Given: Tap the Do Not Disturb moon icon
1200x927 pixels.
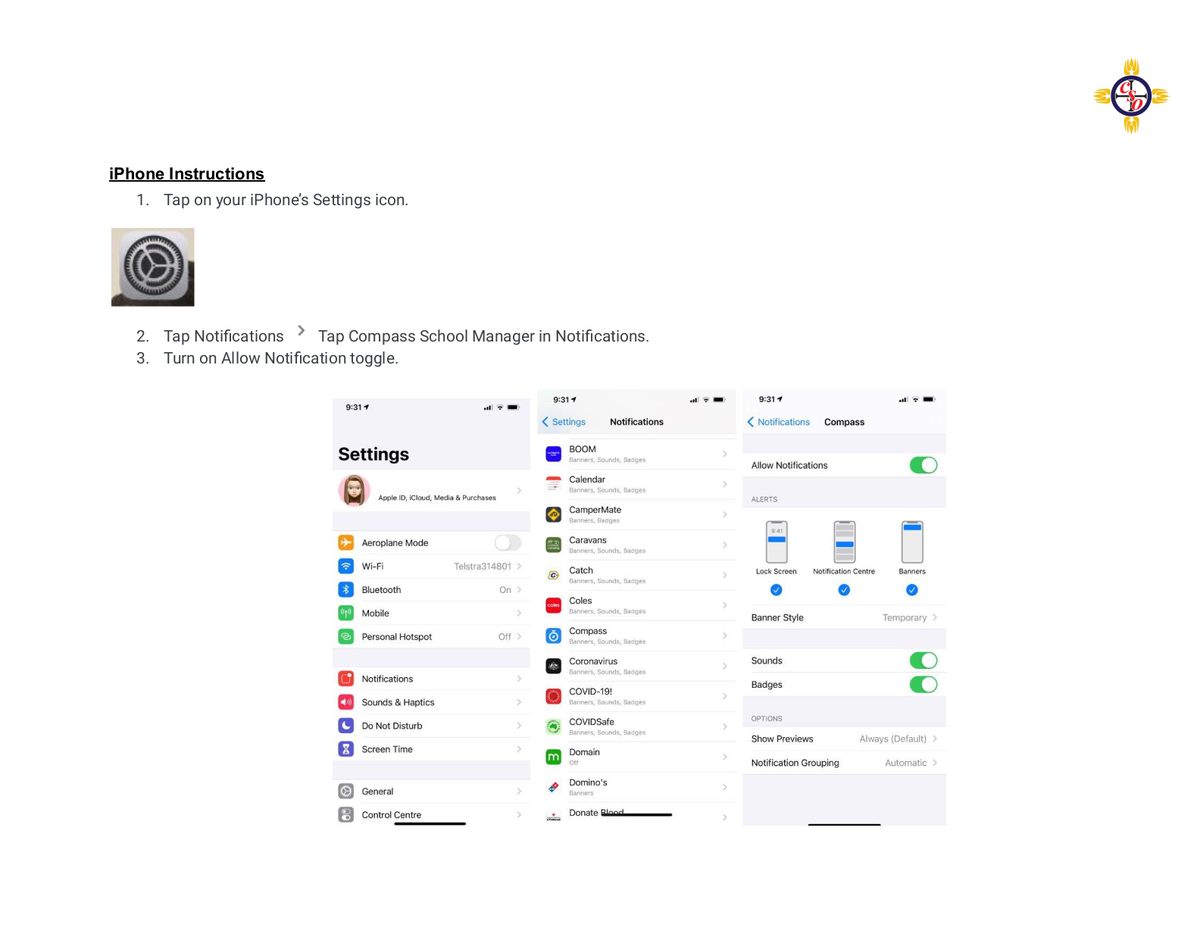Looking at the screenshot, I should [346, 725].
